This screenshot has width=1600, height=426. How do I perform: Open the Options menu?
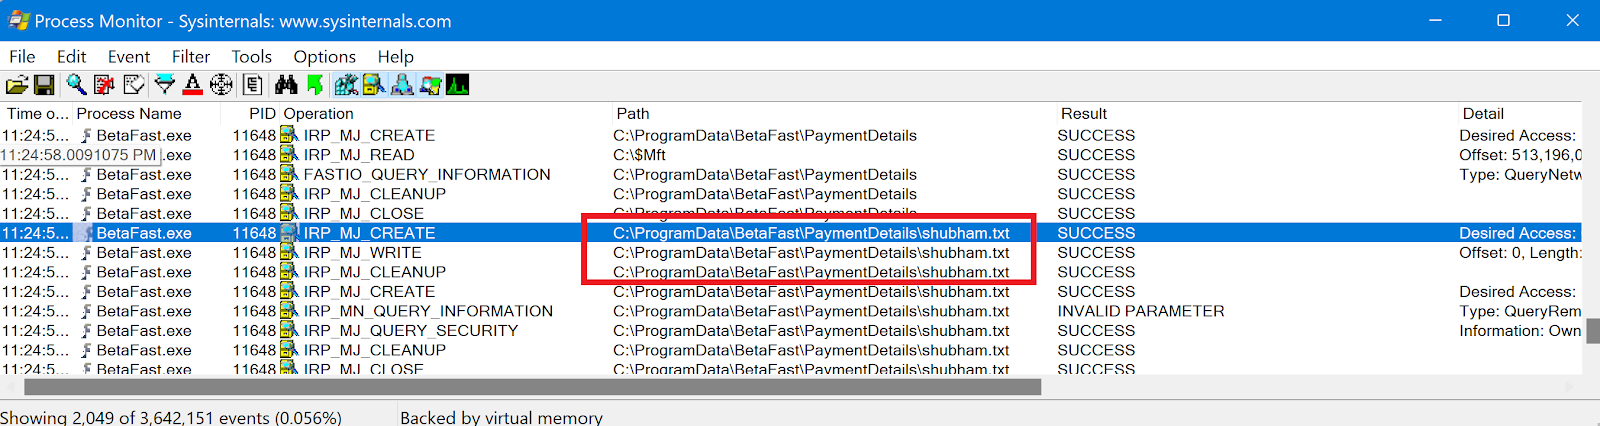pos(325,57)
